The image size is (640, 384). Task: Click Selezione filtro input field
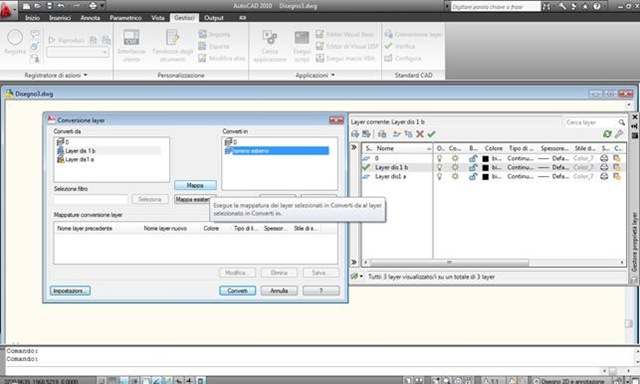pos(91,199)
